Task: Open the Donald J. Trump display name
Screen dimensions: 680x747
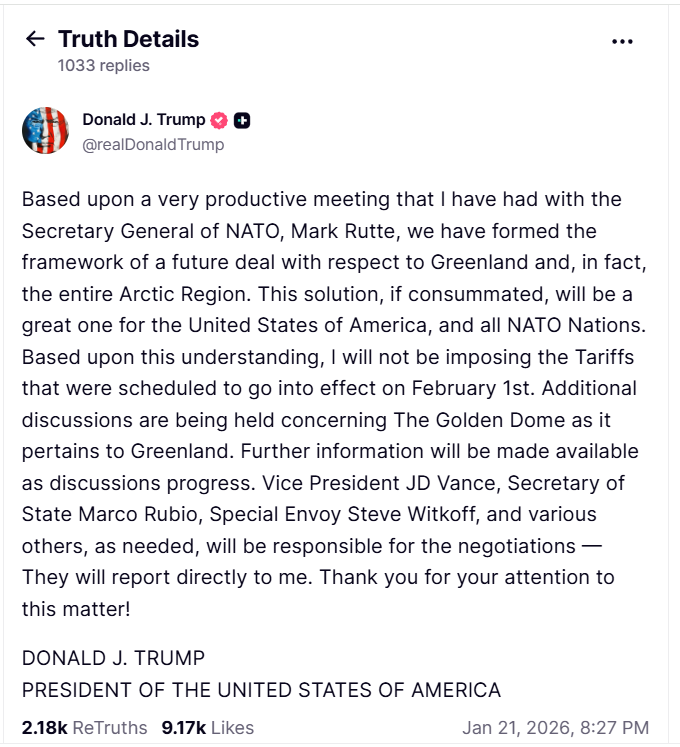Action: [x=144, y=120]
